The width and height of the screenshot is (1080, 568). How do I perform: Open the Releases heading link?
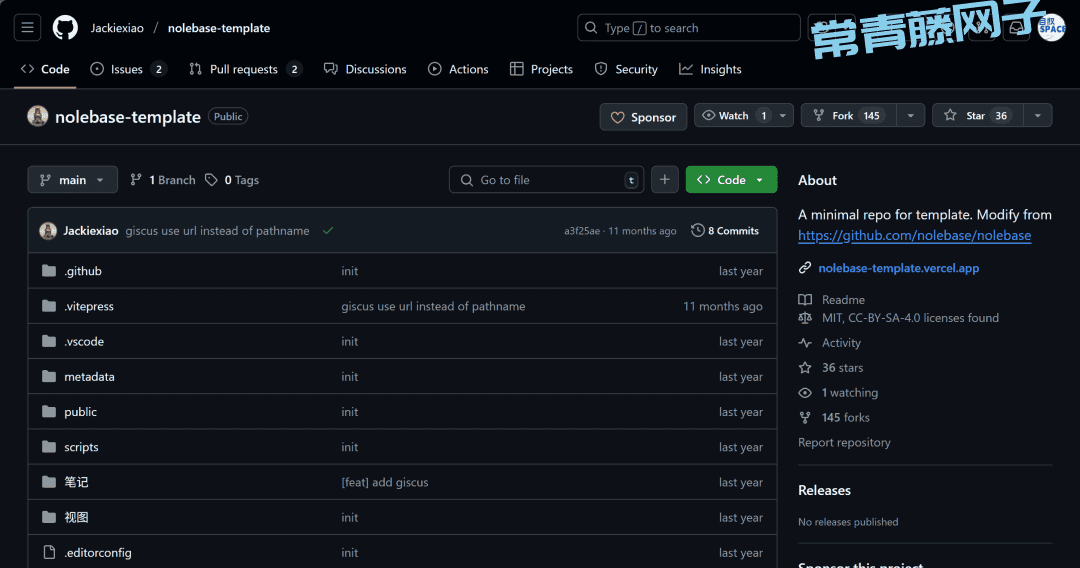click(824, 490)
